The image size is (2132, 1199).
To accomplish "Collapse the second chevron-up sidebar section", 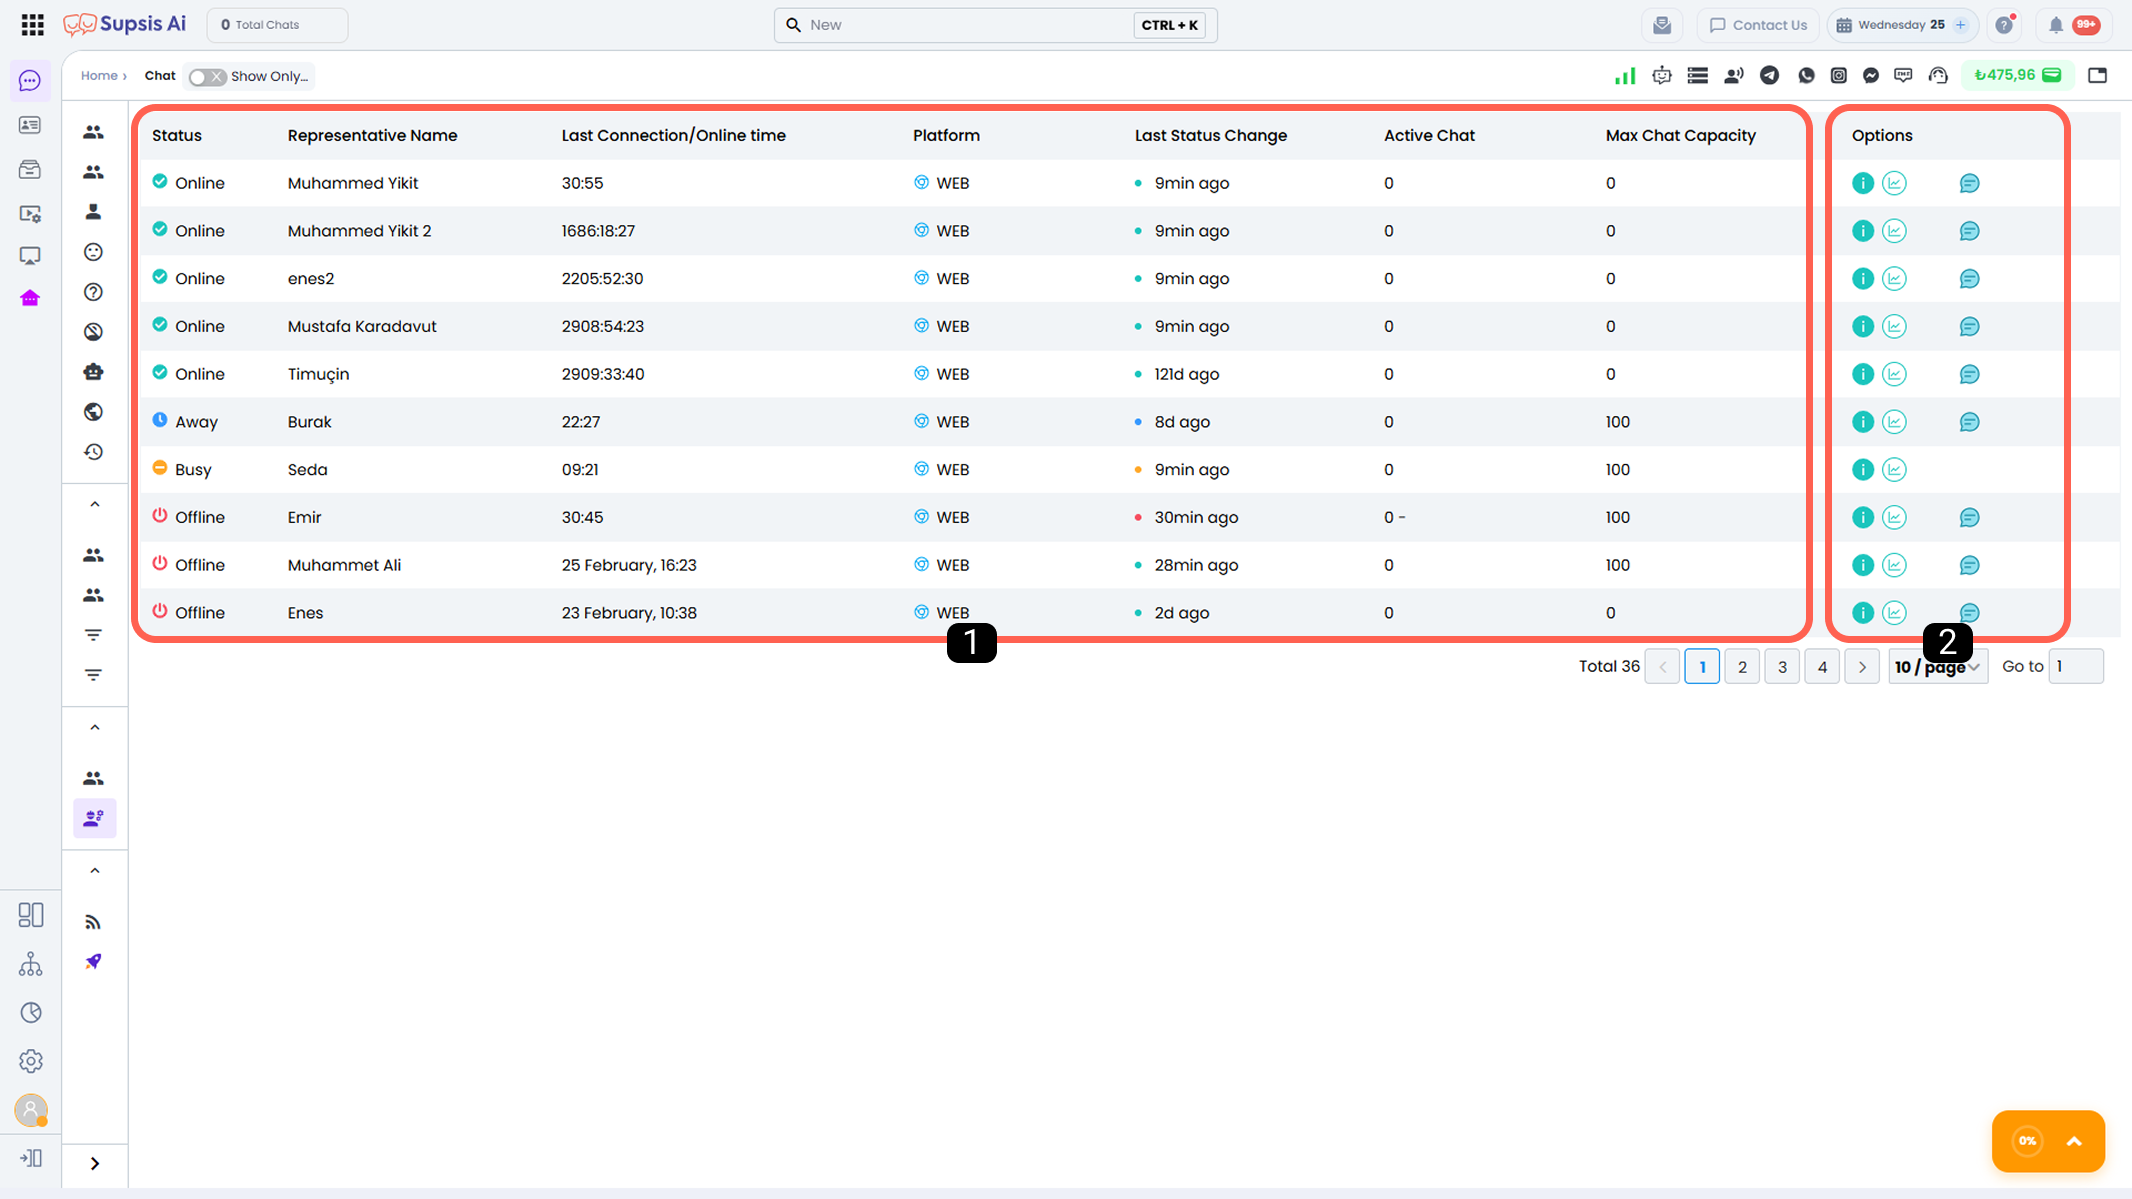I will coord(95,727).
